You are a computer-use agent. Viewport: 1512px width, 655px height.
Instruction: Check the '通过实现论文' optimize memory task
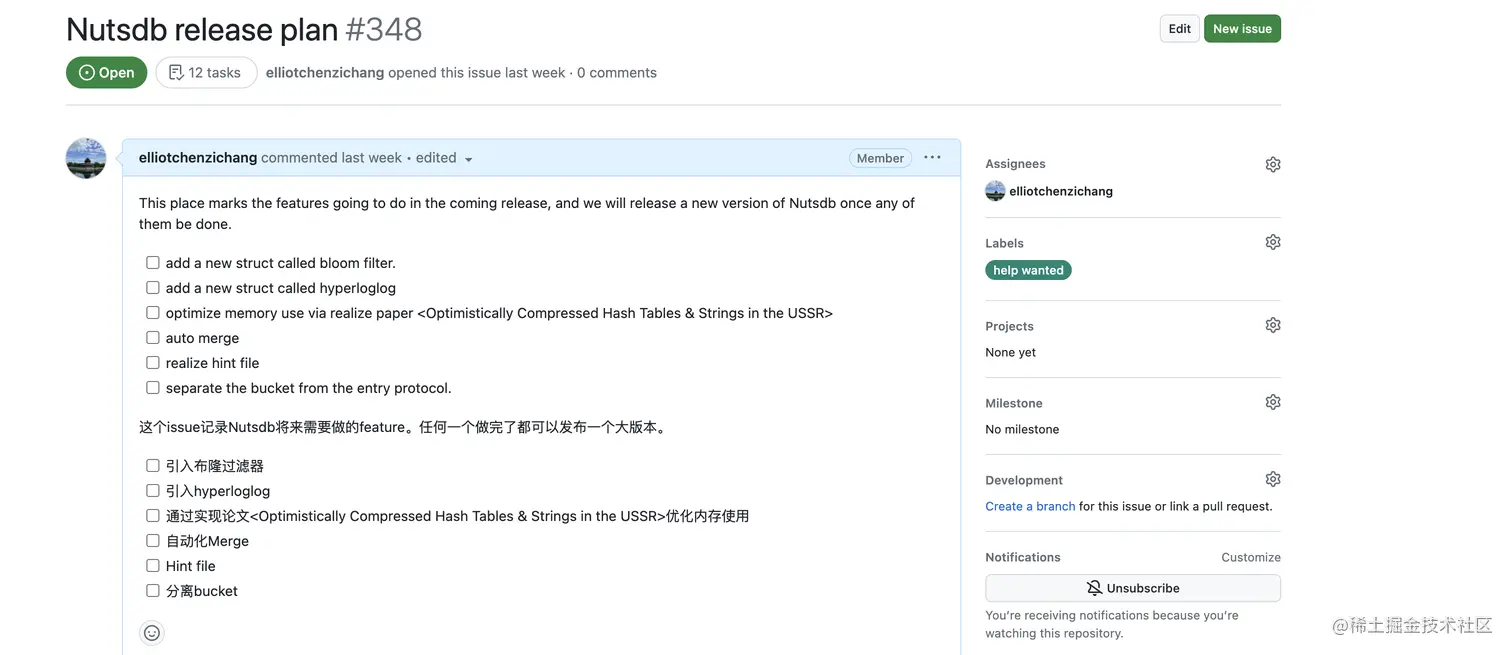pyautogui.click(x=153, y=516)
